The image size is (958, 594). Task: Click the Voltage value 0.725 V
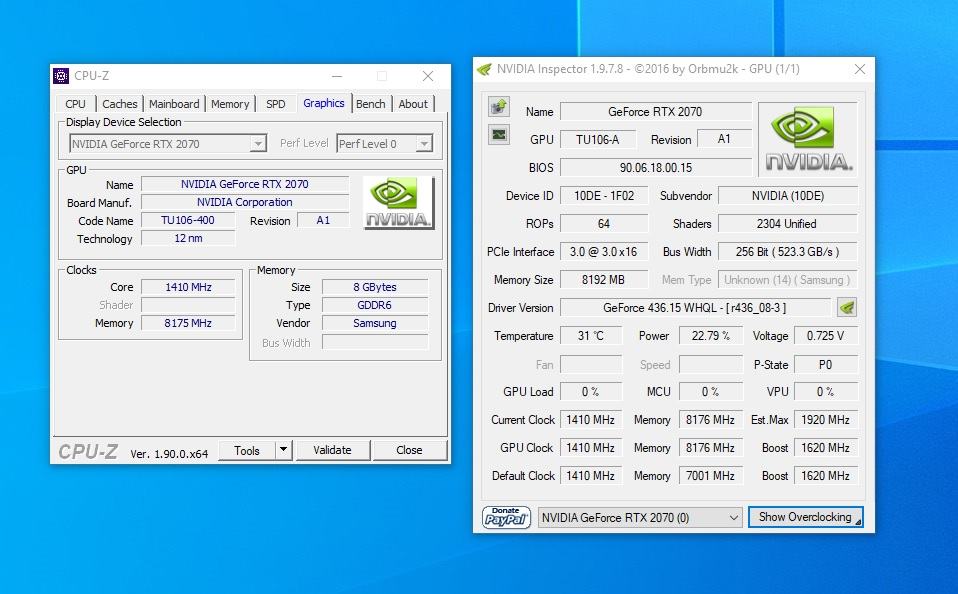pyautogui.click(x=825, y=336)
